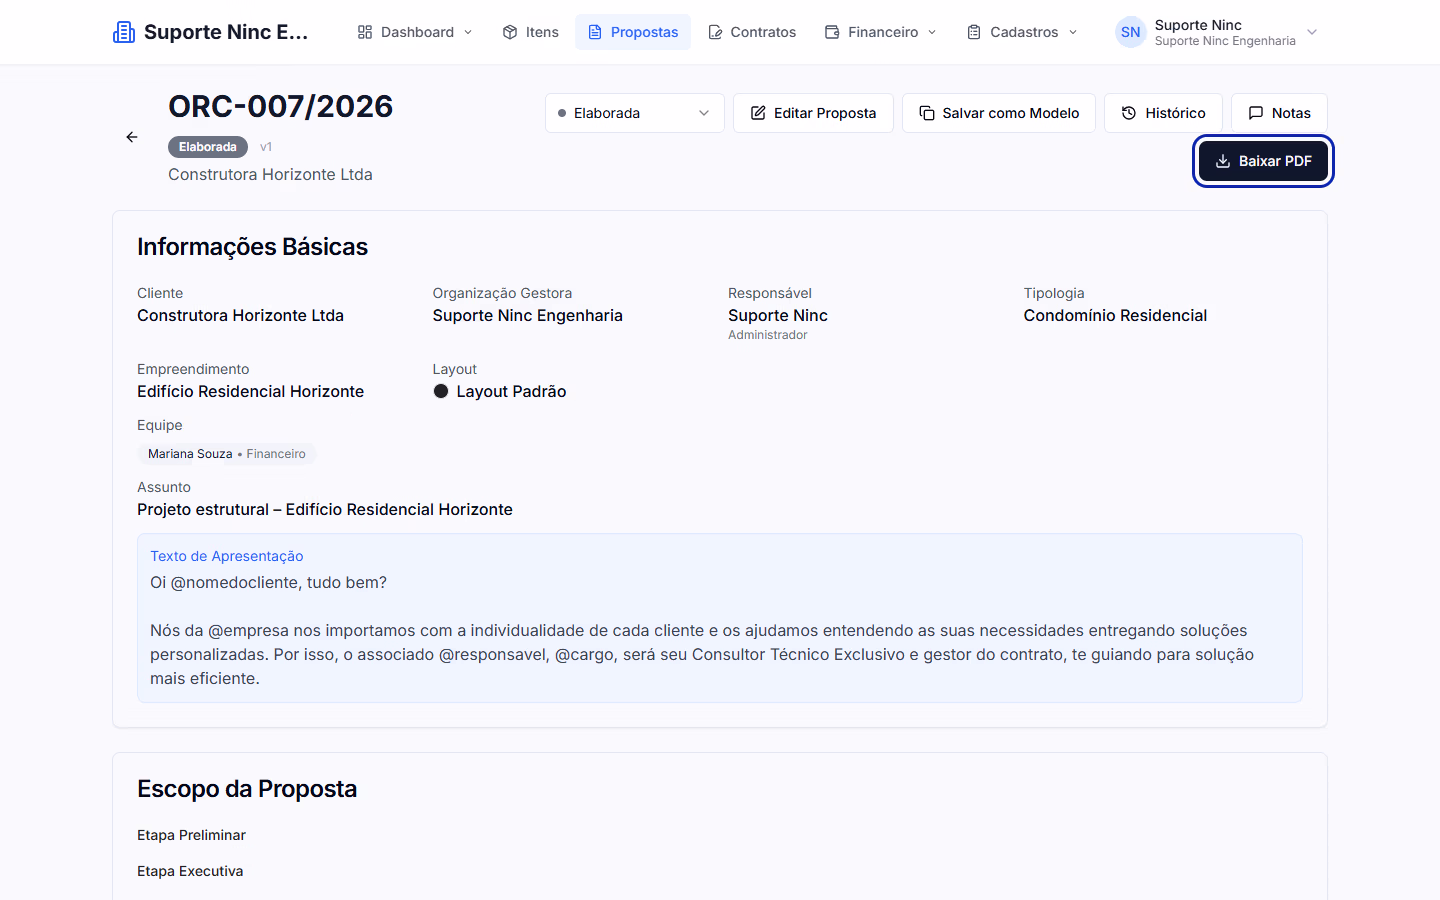Open the user account chevron menu
The width and height of the screenshot is (1440, 900).
1312,32
